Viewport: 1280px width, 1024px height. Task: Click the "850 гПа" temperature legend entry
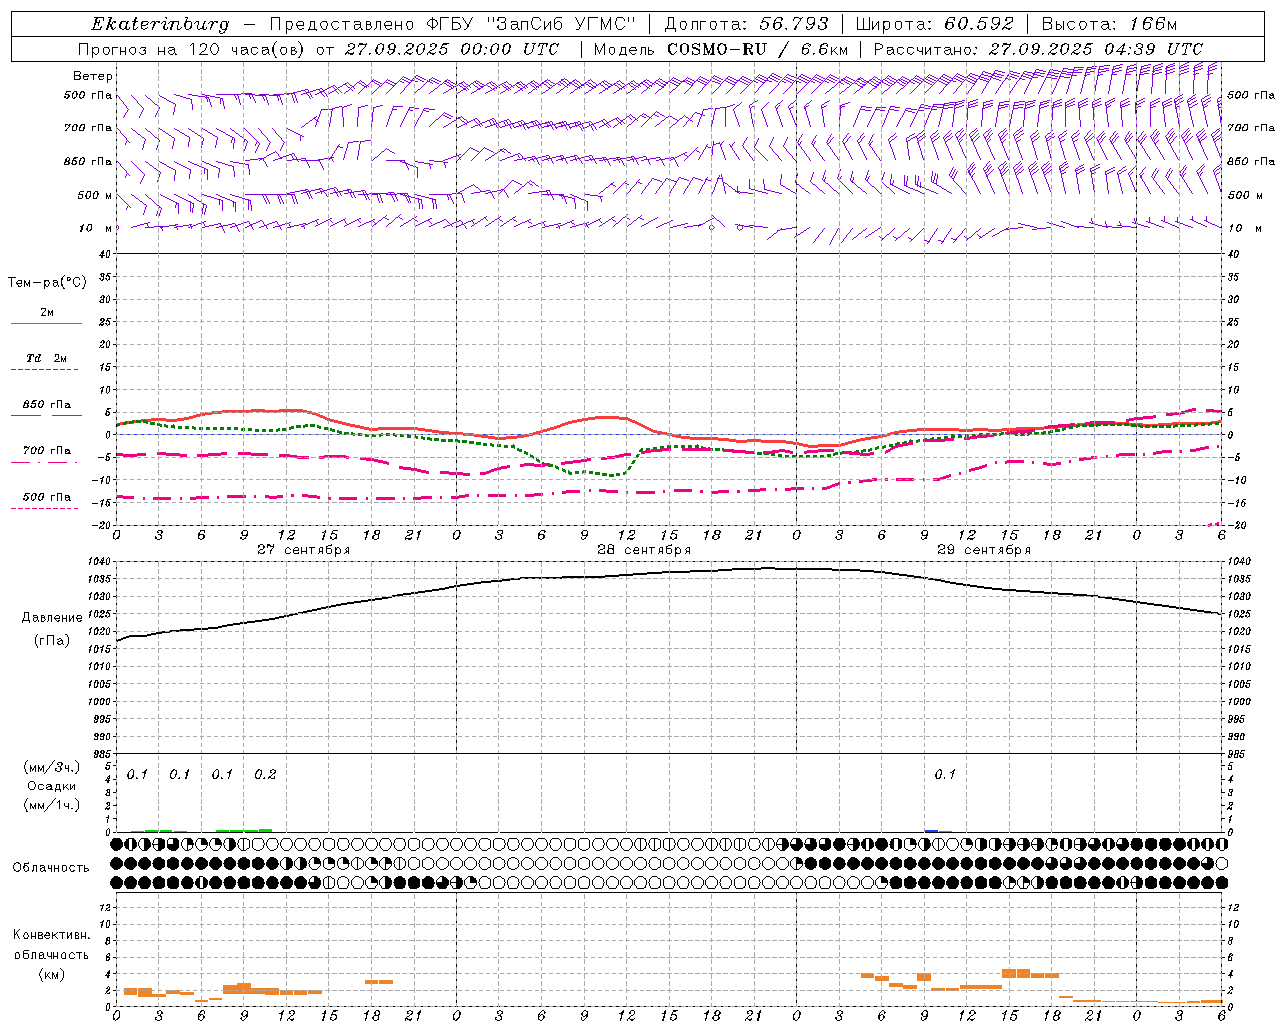point(46,405)
